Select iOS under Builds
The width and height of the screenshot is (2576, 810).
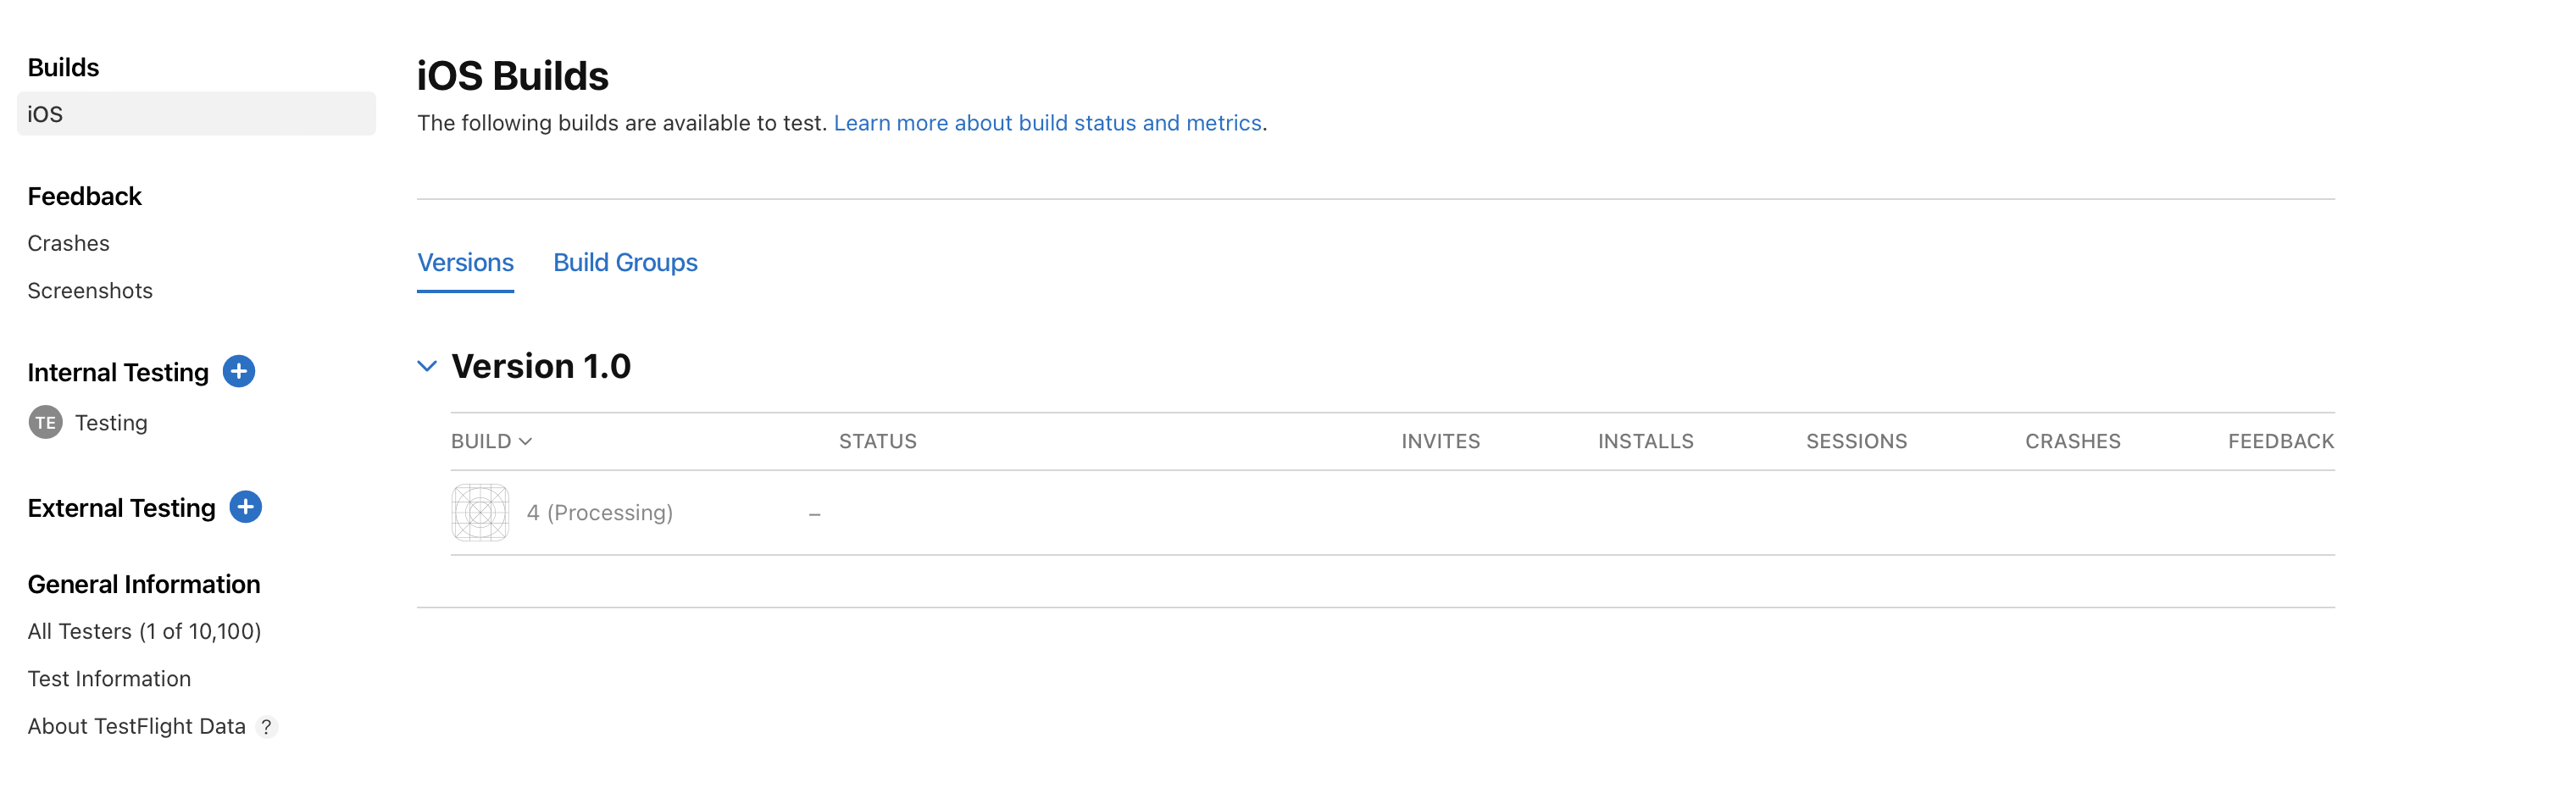pos(196,114)
